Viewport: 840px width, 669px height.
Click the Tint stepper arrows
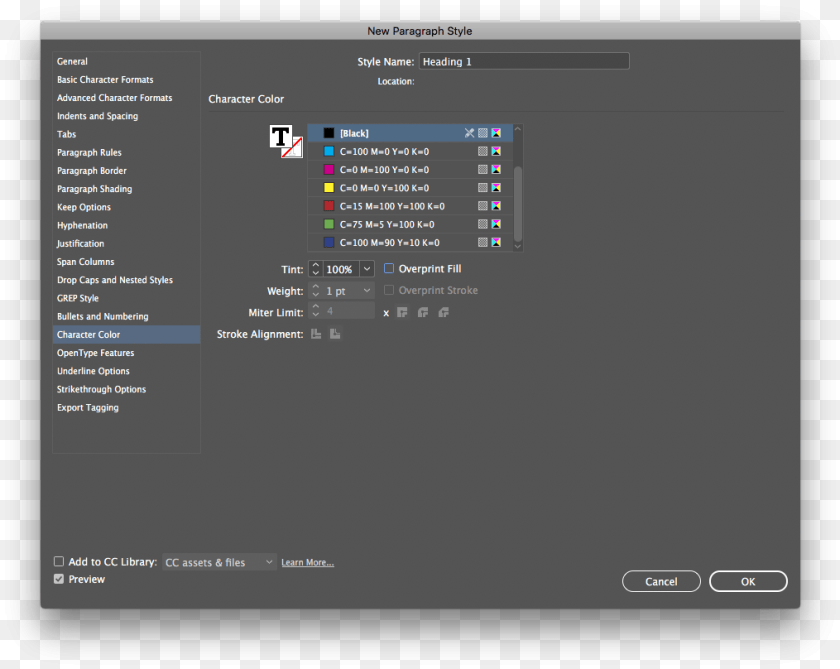(316, 269)
